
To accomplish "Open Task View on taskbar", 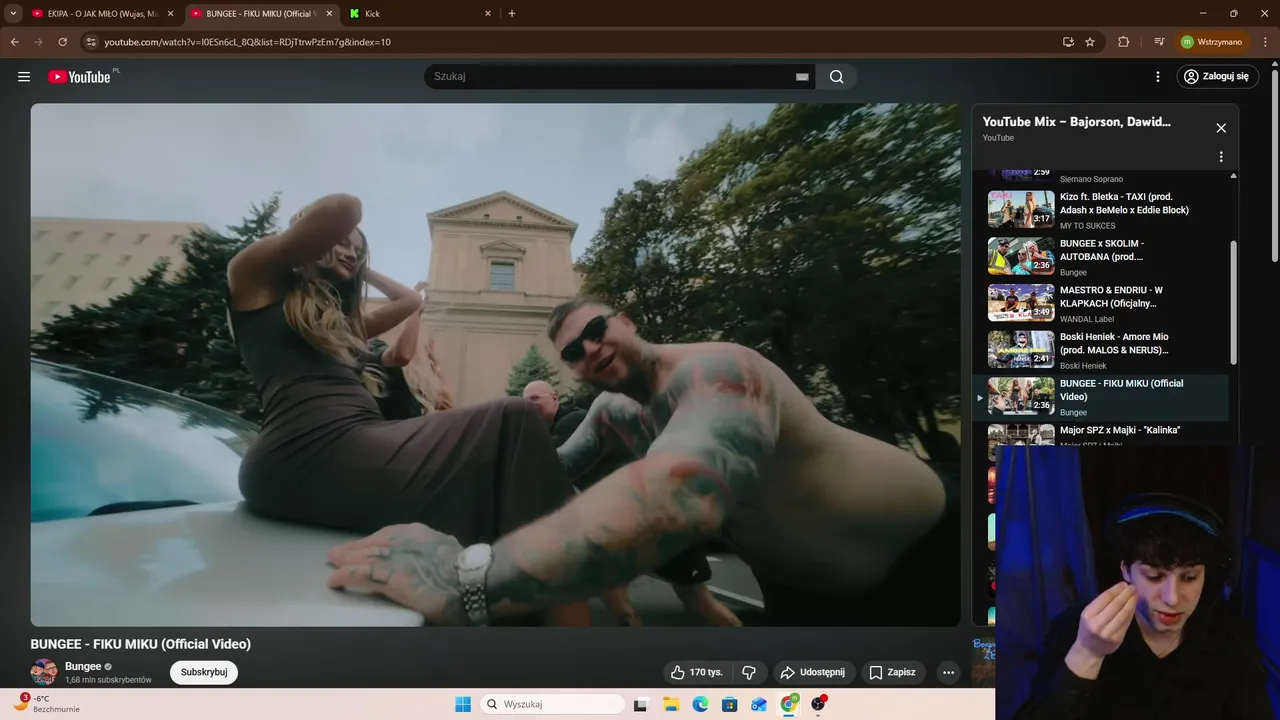I will tap(640, 704).
